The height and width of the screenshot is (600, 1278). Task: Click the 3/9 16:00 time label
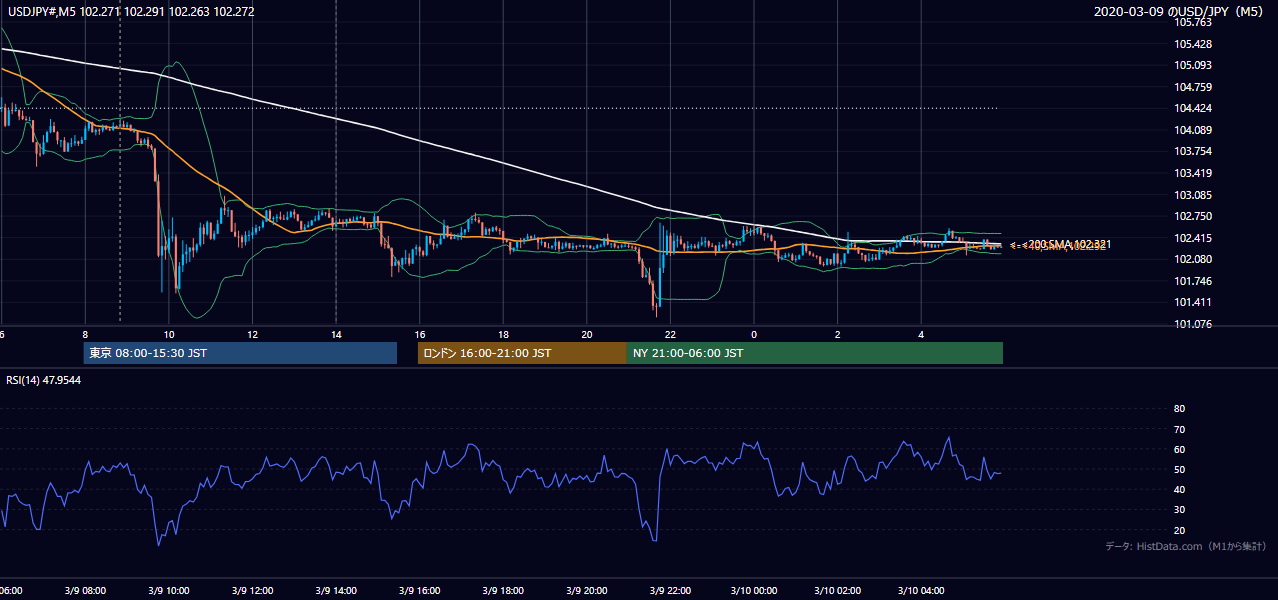[420, 591]
